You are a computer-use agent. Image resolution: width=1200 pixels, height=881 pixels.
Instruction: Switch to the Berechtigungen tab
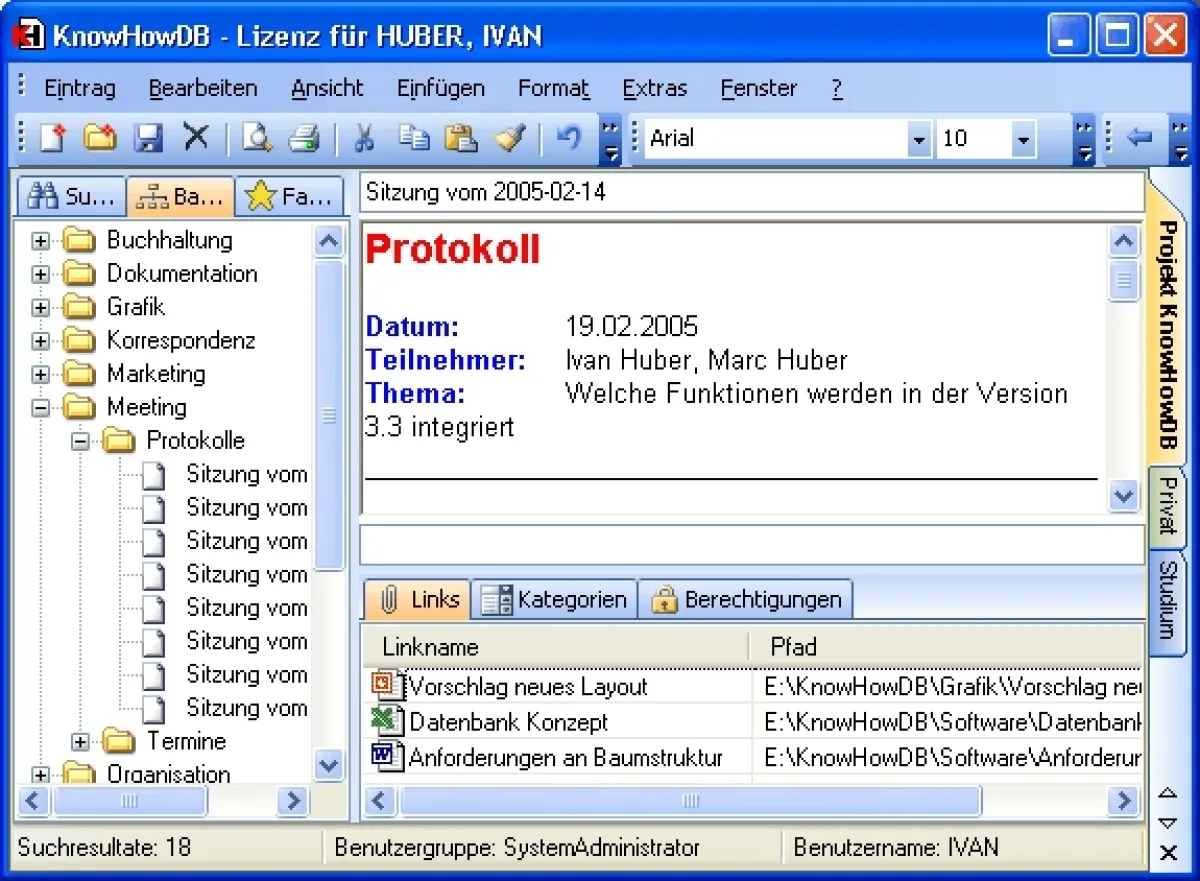tap(746, 600)
